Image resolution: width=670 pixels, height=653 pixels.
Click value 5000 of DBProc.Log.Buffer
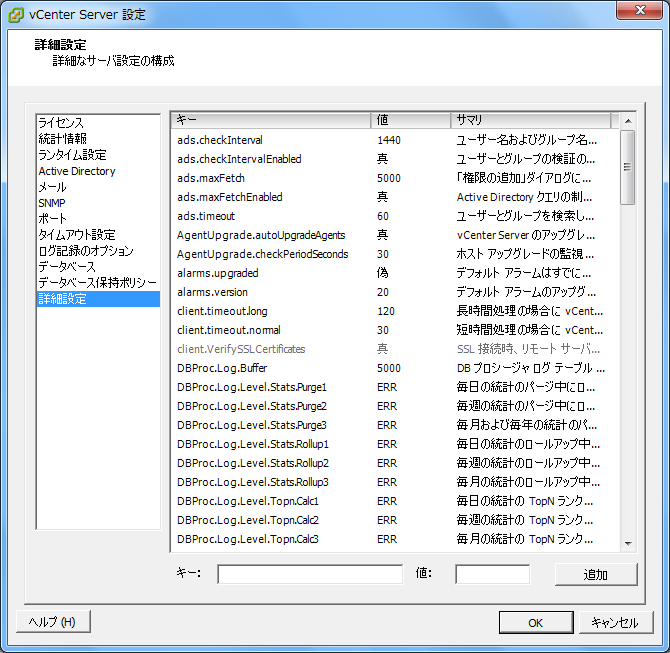(389, 368)
